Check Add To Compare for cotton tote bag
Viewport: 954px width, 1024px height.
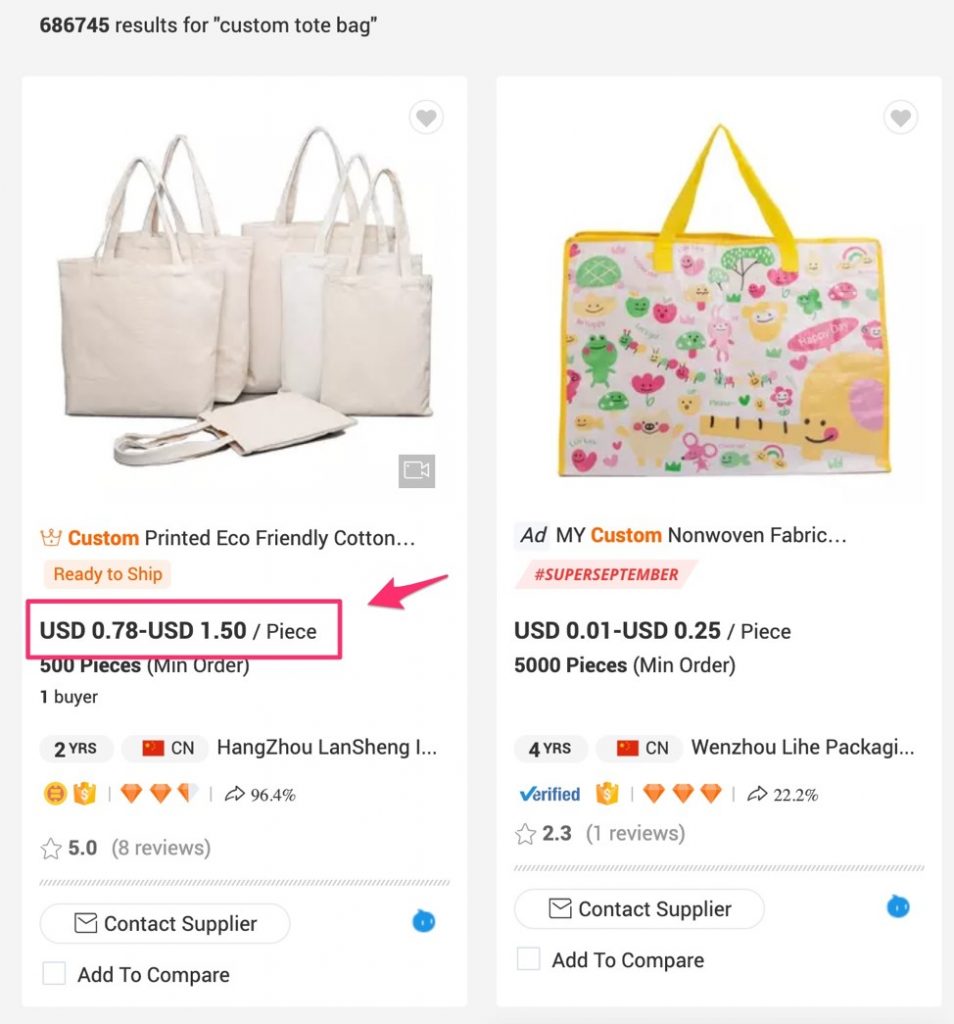pos(54,973)
